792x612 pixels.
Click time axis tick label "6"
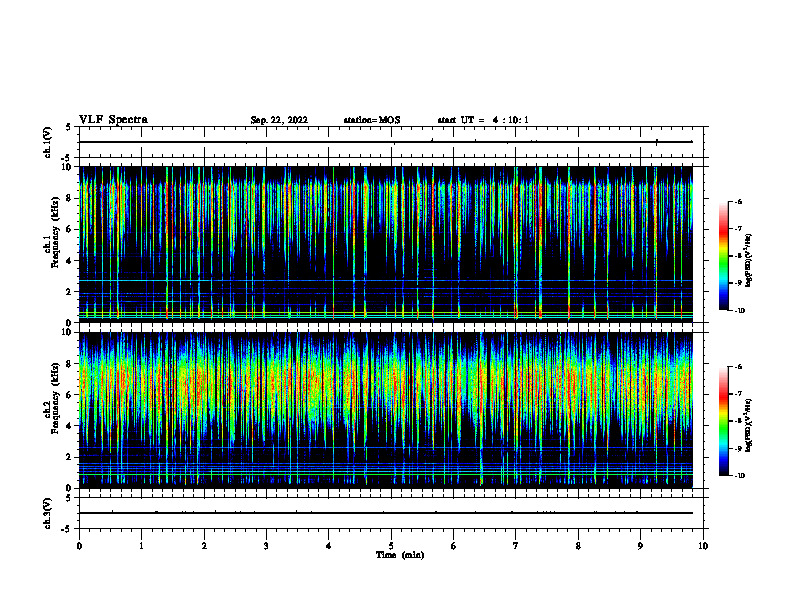454,546
